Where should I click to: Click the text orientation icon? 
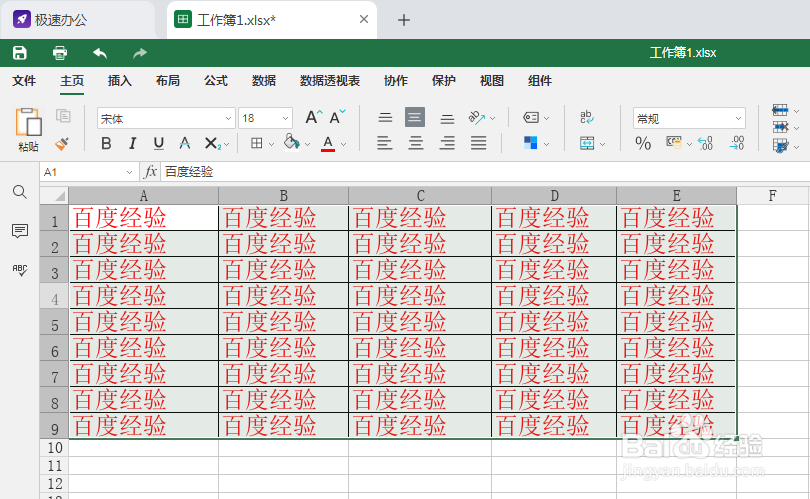477,118
